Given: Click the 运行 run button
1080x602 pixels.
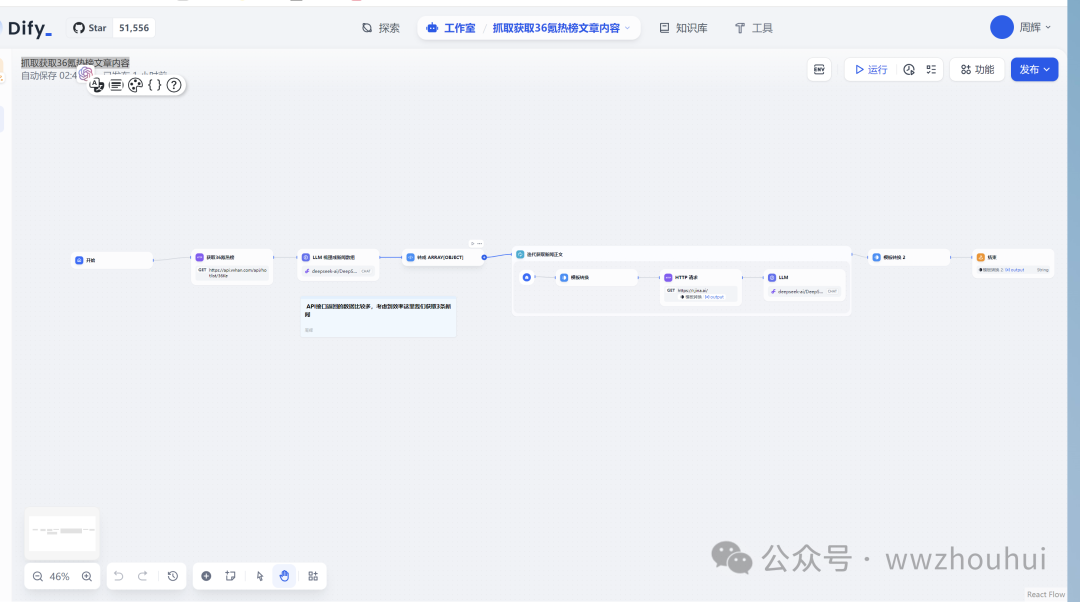Looking at the screenshot, I should 870,69.
